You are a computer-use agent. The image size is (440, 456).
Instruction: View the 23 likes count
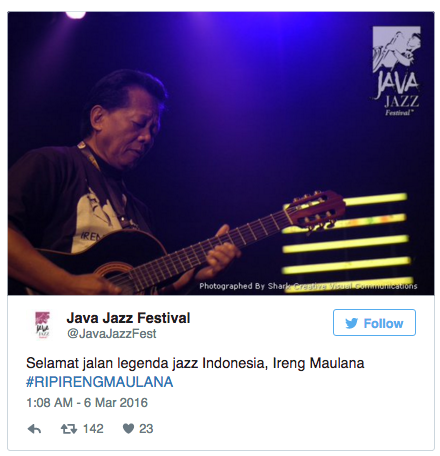coord(146,429)
